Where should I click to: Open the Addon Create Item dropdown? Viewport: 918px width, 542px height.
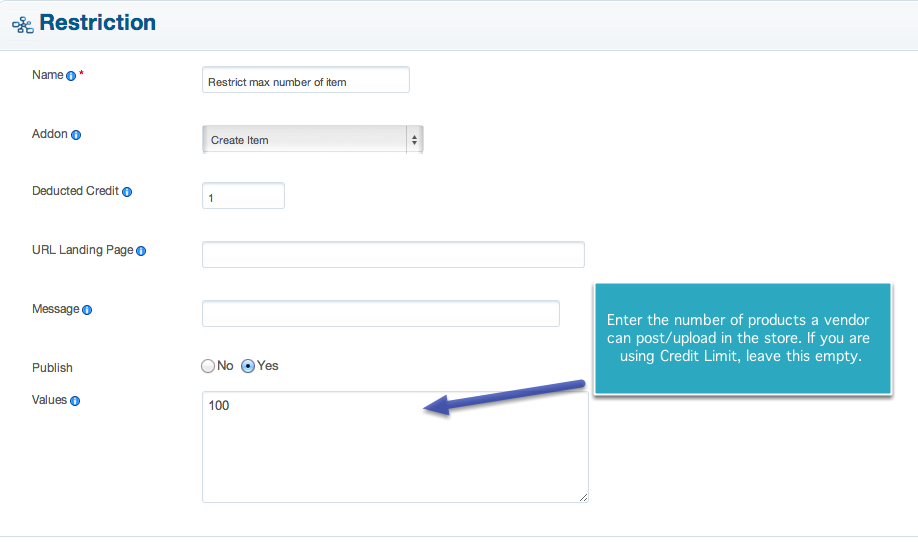coord(313,140)
